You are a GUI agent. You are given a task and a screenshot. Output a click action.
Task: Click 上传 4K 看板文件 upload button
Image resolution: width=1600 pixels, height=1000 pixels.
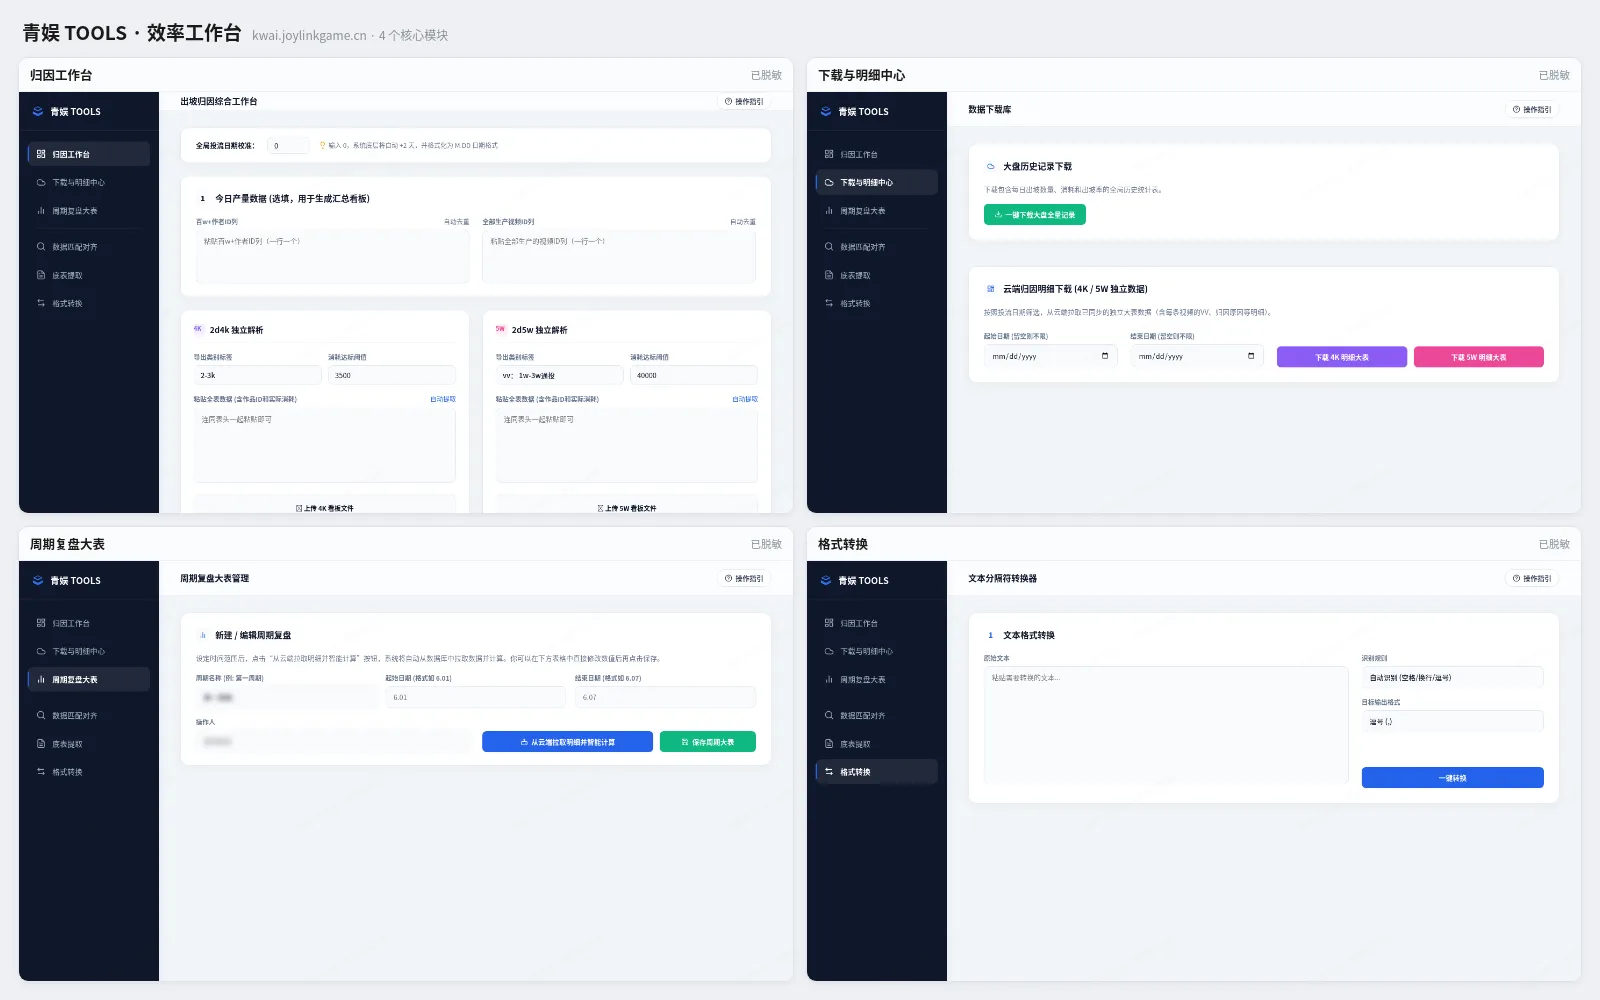pos(325,506)
